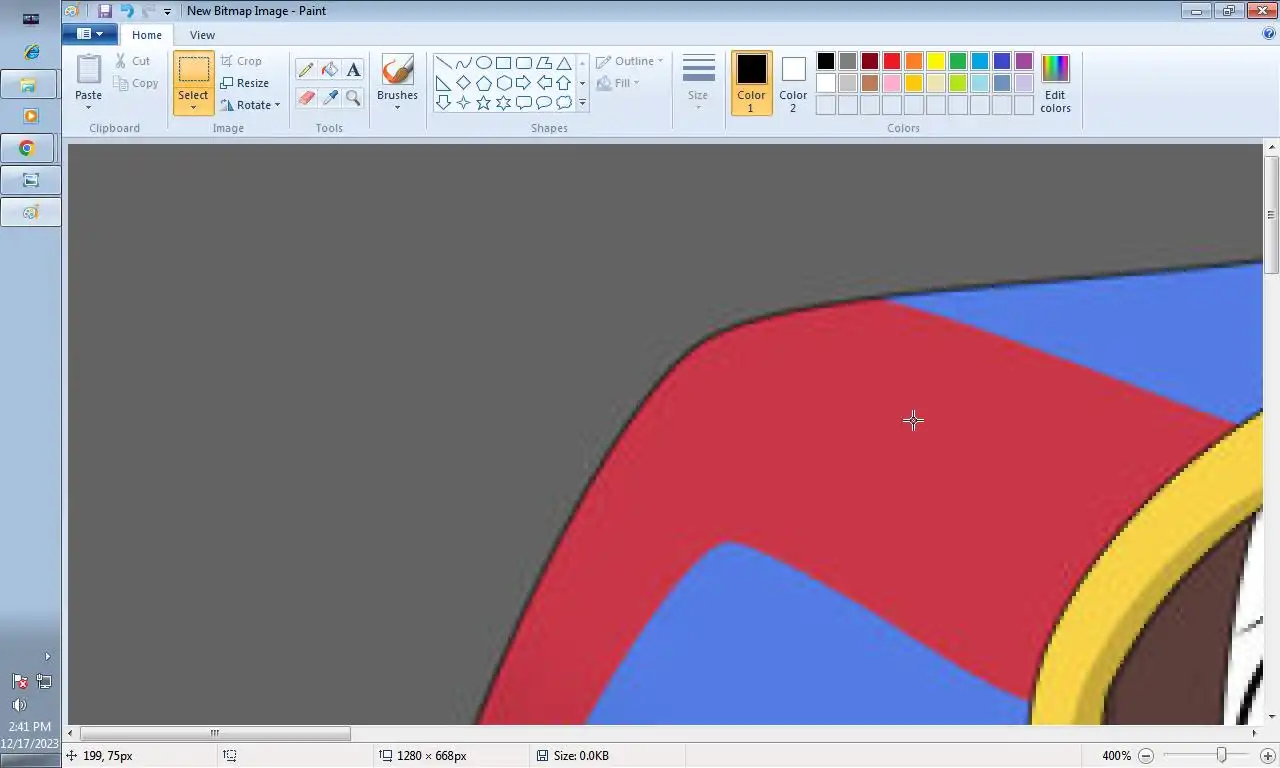The width and height of the screenshot is (1280, 768).
Task: Select the Eraser tool
Action: 306,98
